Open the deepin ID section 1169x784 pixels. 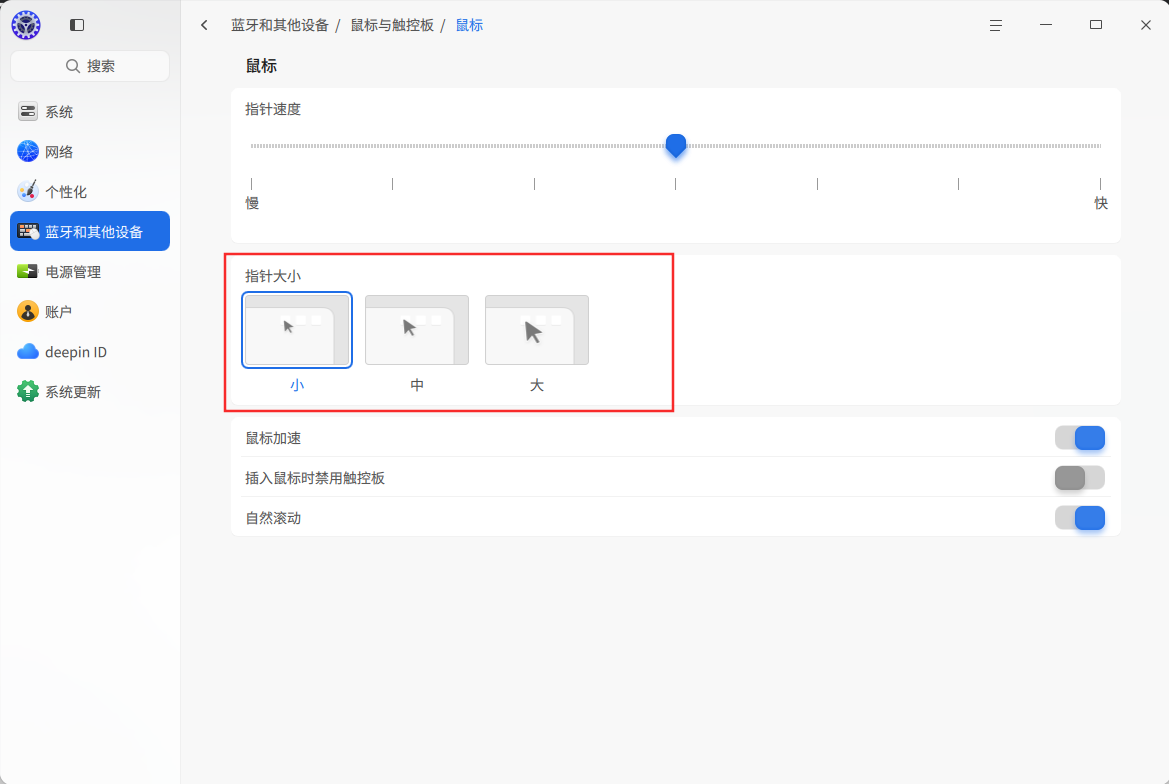90,352
